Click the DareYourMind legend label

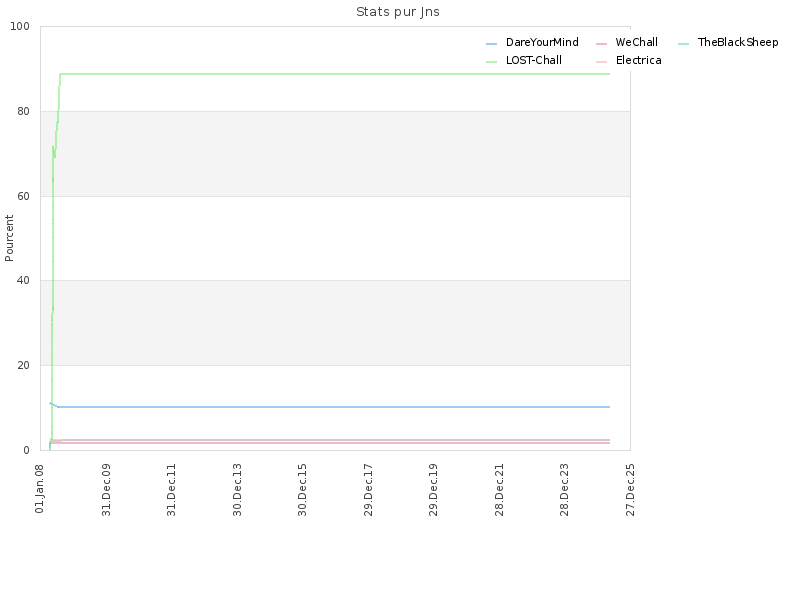pyautogui.click(x=542, y=42)
